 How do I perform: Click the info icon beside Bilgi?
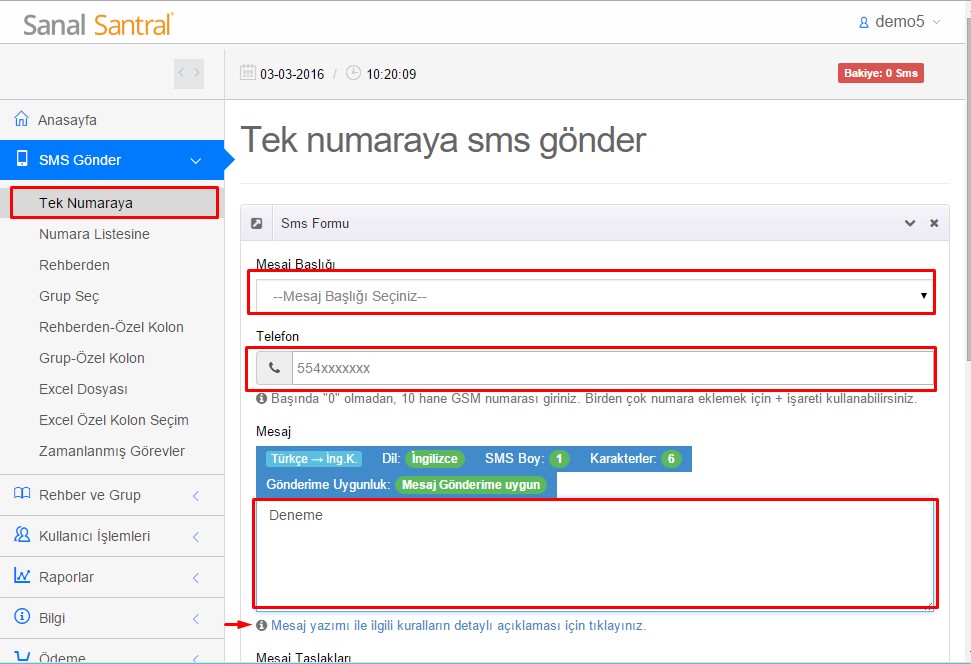(x=22, y=616)
